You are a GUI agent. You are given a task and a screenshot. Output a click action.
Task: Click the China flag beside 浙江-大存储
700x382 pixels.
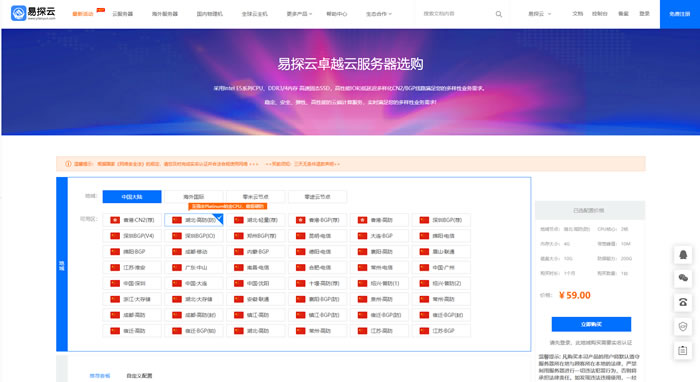click(x=115, y=299)
